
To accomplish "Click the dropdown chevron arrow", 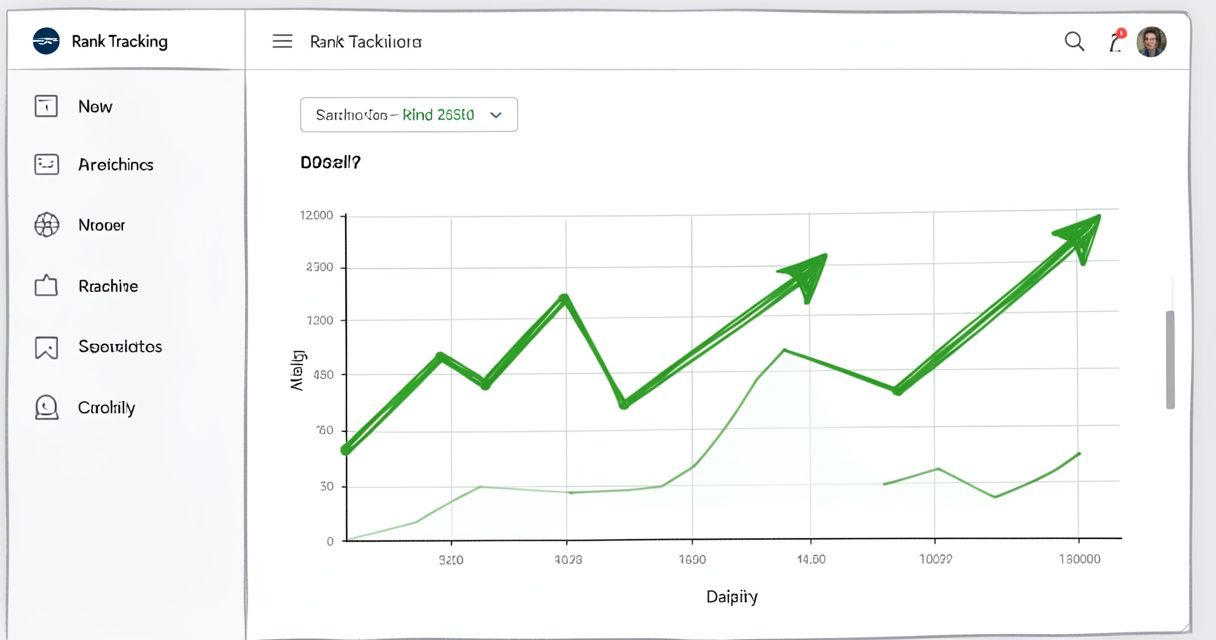I will [495, 115].
